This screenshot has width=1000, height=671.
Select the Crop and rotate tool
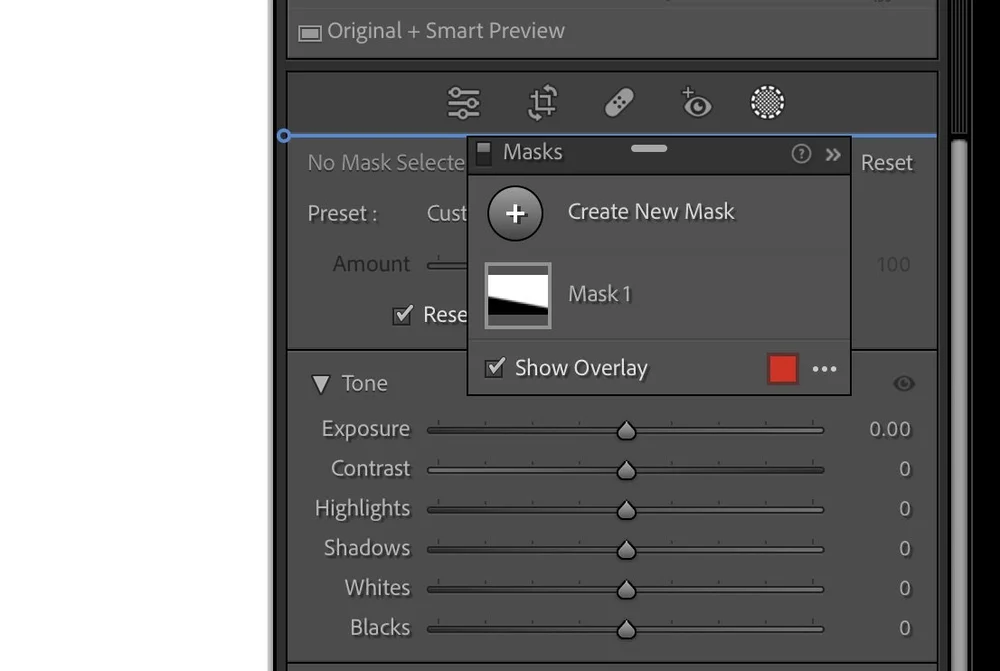tap(542, 103)
